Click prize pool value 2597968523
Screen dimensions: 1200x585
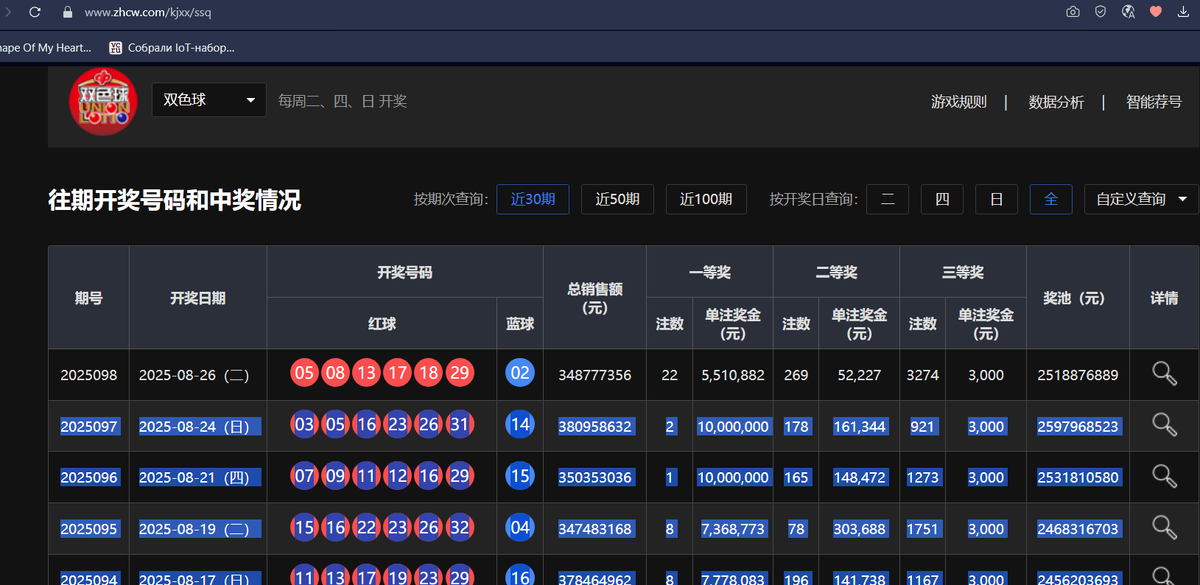tap(1078, 426)
